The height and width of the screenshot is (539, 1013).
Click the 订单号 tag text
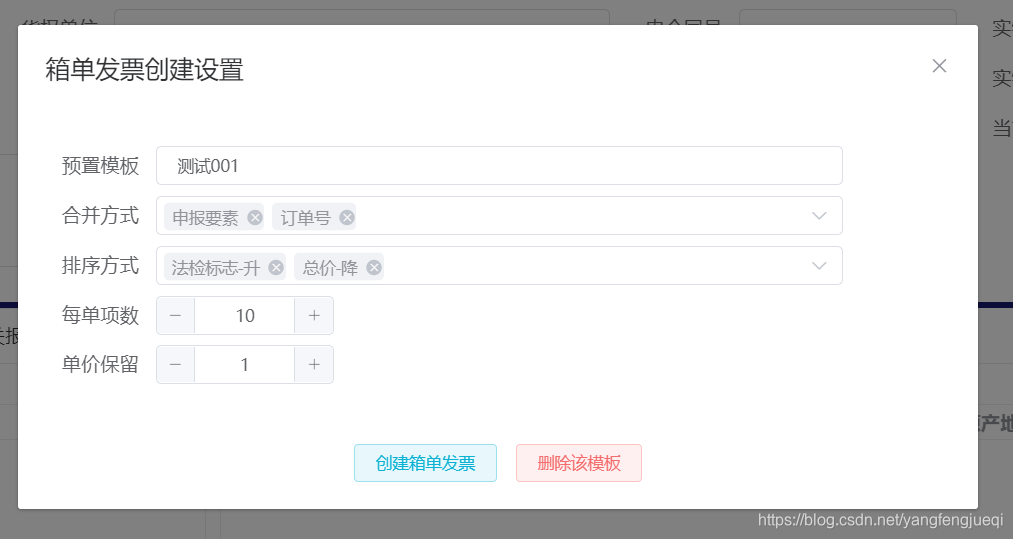306,218
